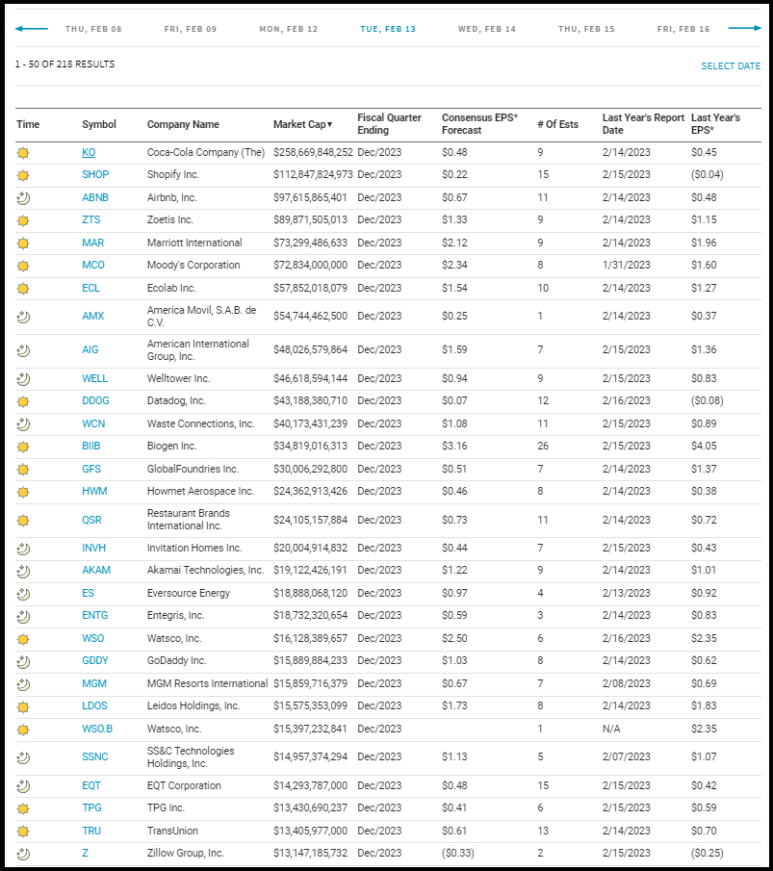Click the Time column header
The width and height of the screenshot is (773, 871).
(x=28, y=124)
